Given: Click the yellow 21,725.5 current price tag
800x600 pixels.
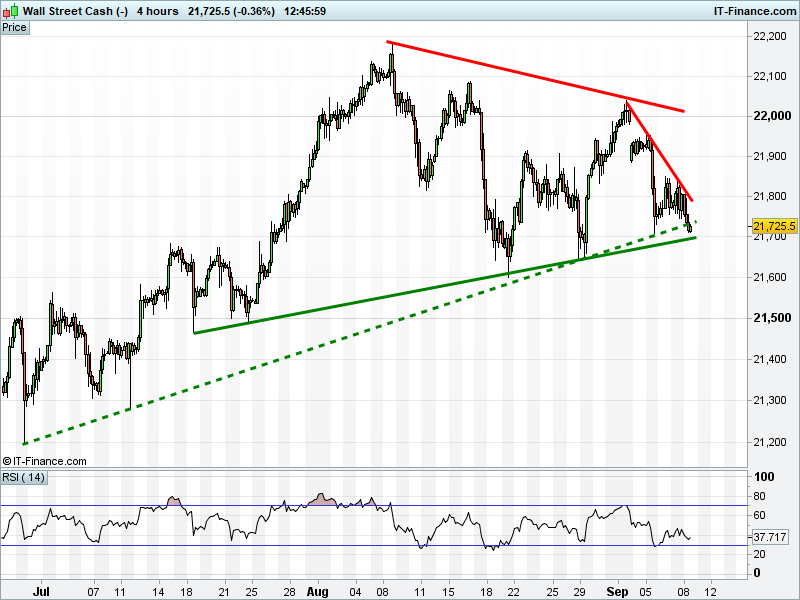Looking at the screenshot, I should [774, 226].
